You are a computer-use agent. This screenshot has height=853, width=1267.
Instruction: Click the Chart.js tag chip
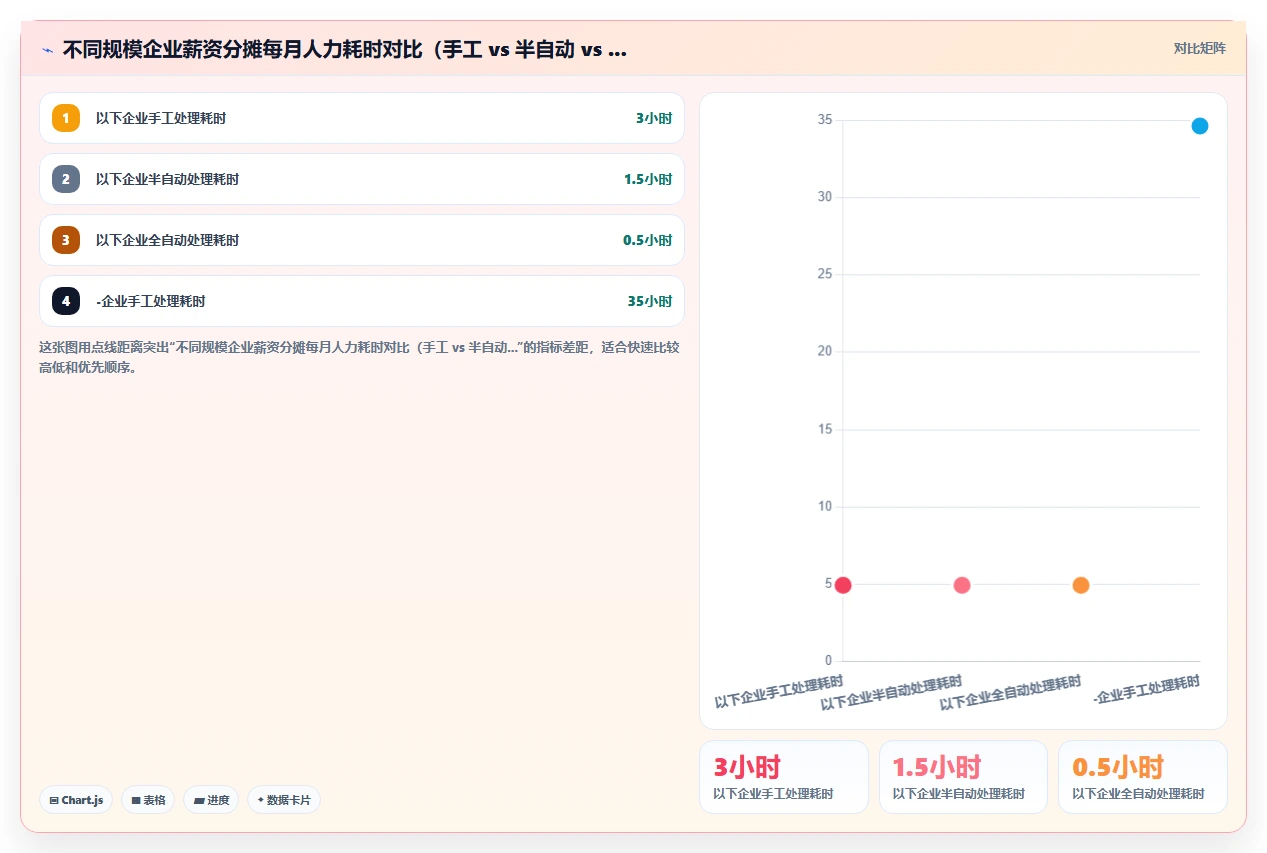76,800
